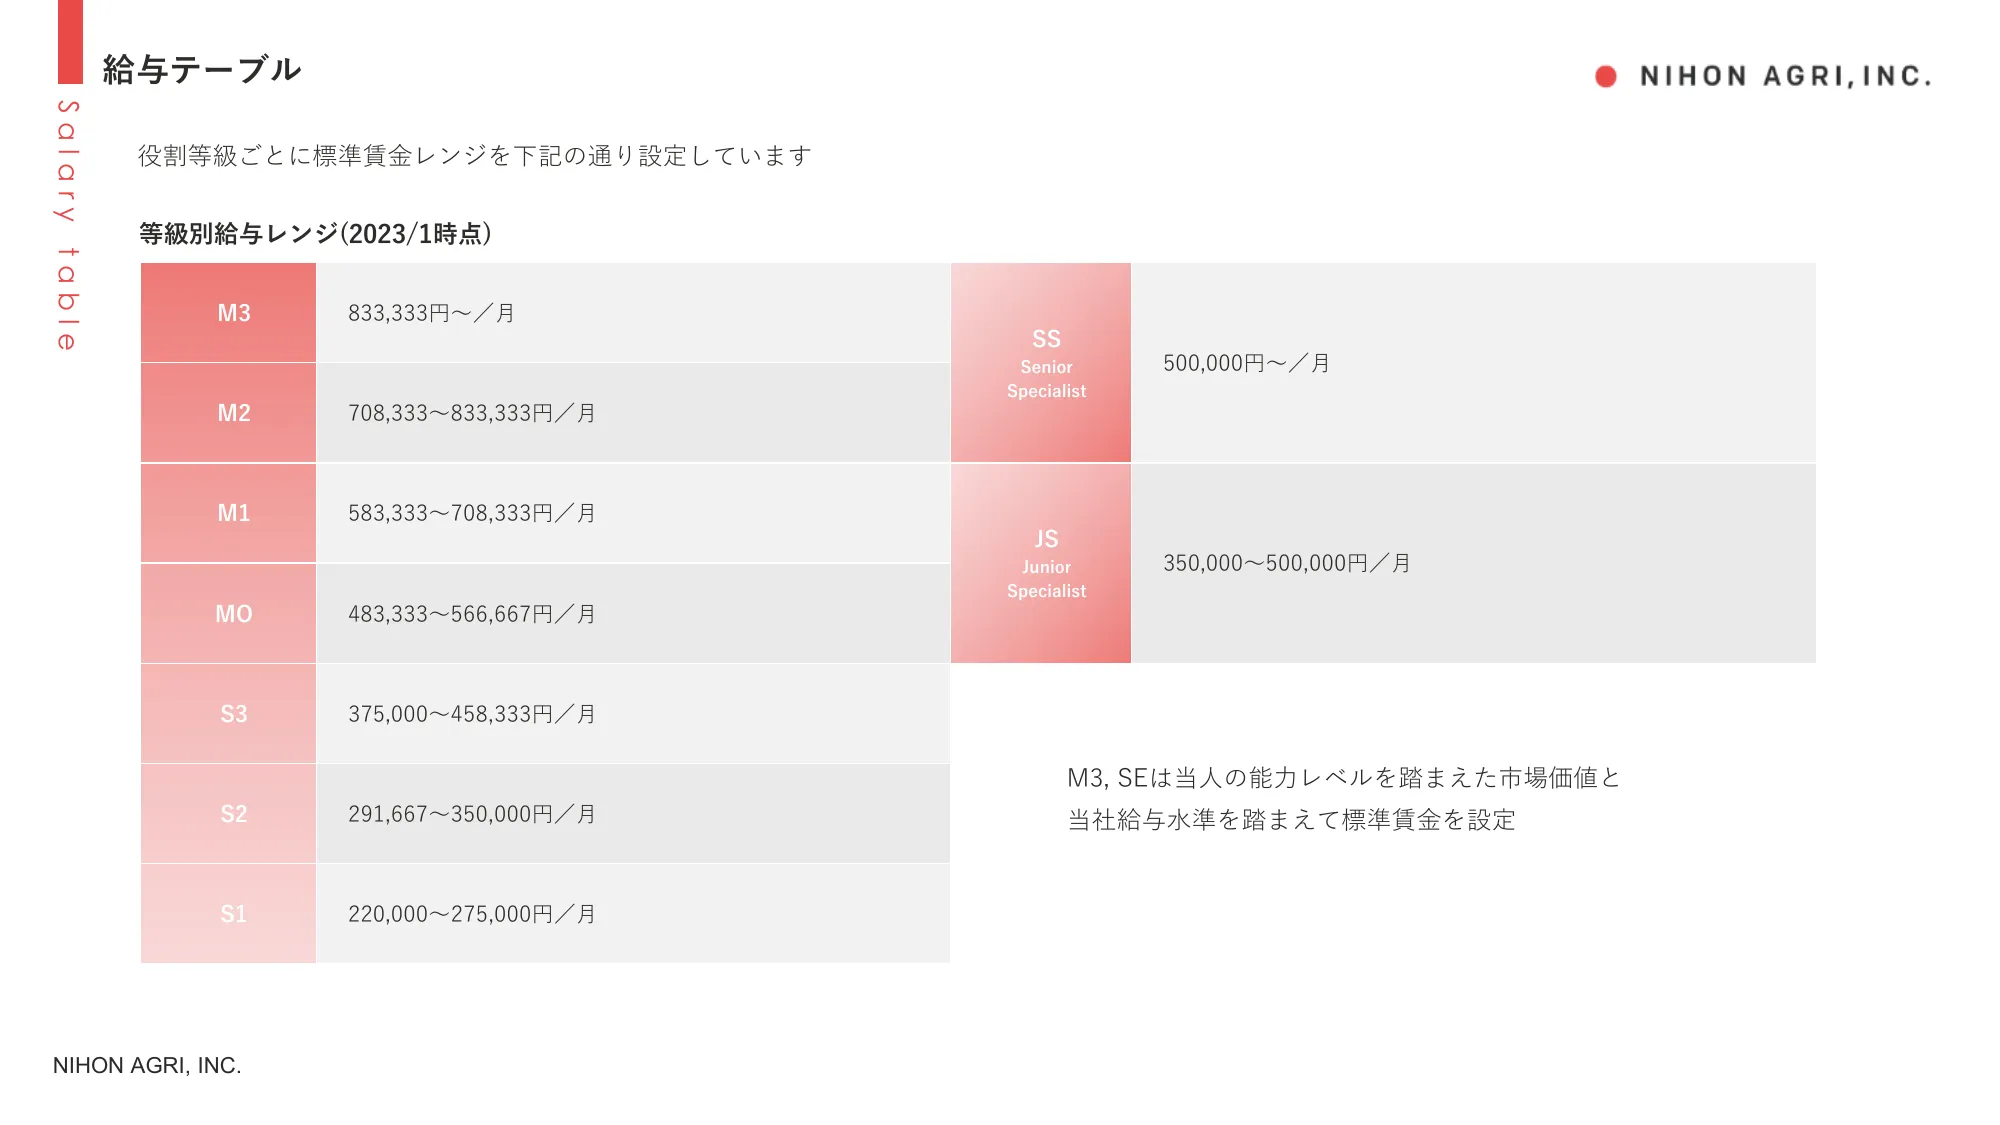This screenshot has height=1125, width=2000.
Task: Click the MO grade label
Action: (x=234, y=614)
